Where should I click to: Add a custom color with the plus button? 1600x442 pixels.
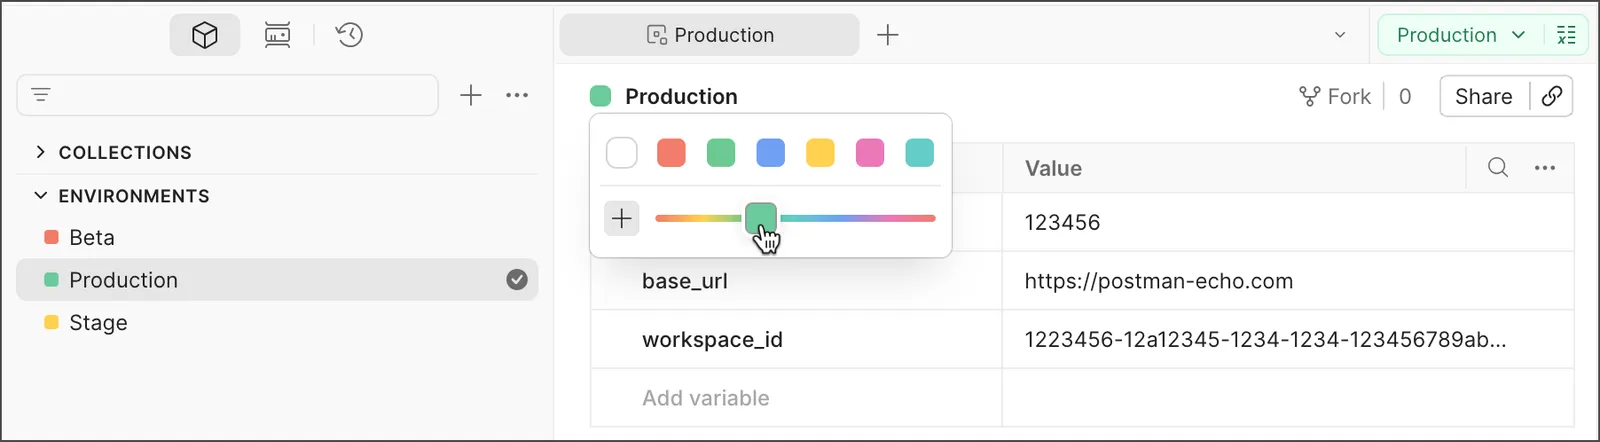click(622, 218)
